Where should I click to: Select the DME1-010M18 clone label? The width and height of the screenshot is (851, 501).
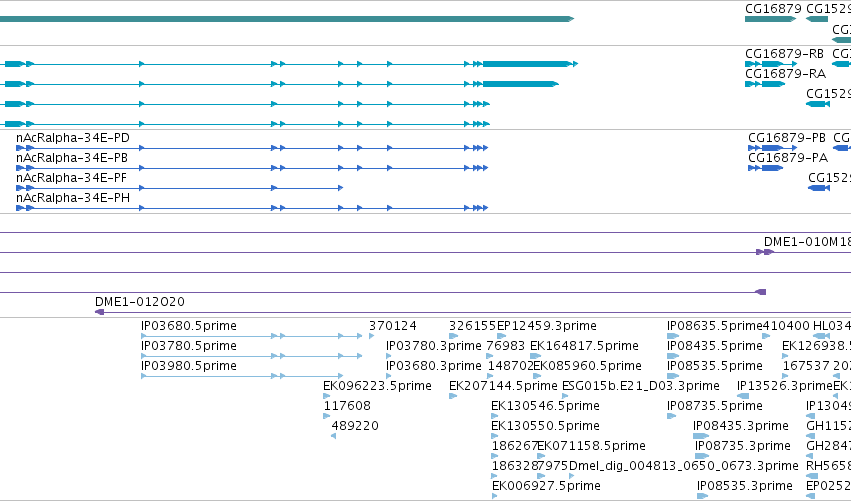(x=807, y=242)
